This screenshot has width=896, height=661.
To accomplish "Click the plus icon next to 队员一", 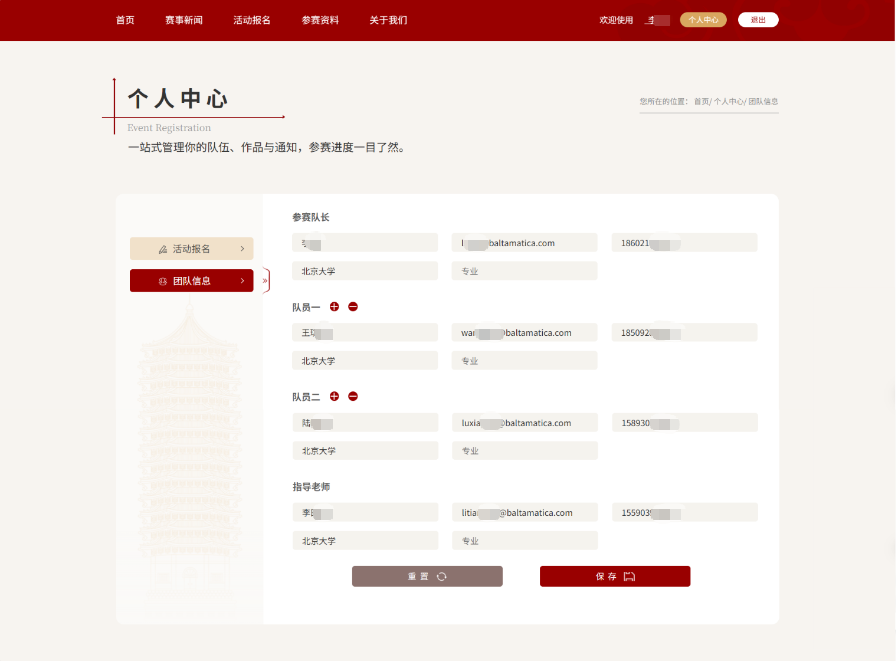I will point(334,307).
